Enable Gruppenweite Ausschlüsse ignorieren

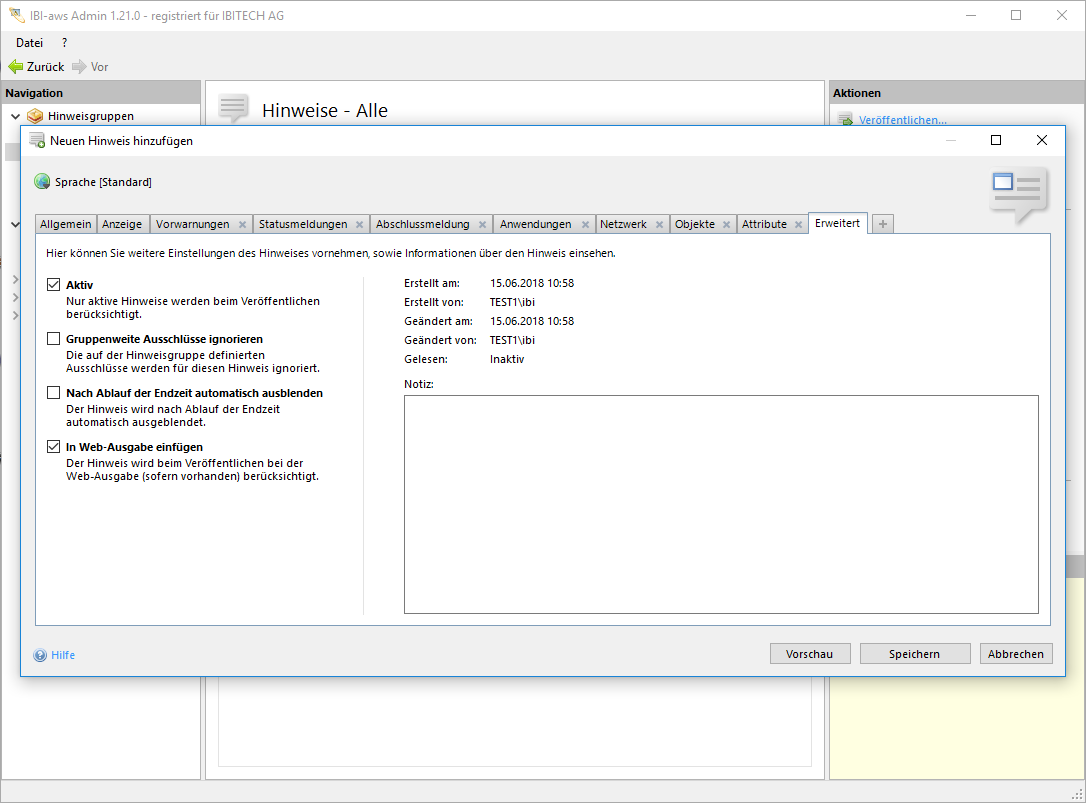pyautogui.click(x=54, y=339)
